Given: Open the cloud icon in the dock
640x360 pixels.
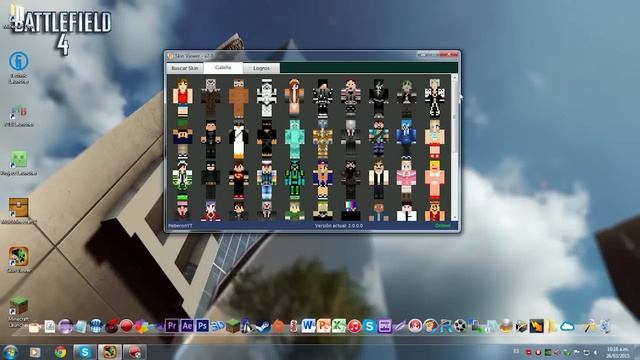Looking at the screenshot, I should pyautogui.click(x=567, y=326).
